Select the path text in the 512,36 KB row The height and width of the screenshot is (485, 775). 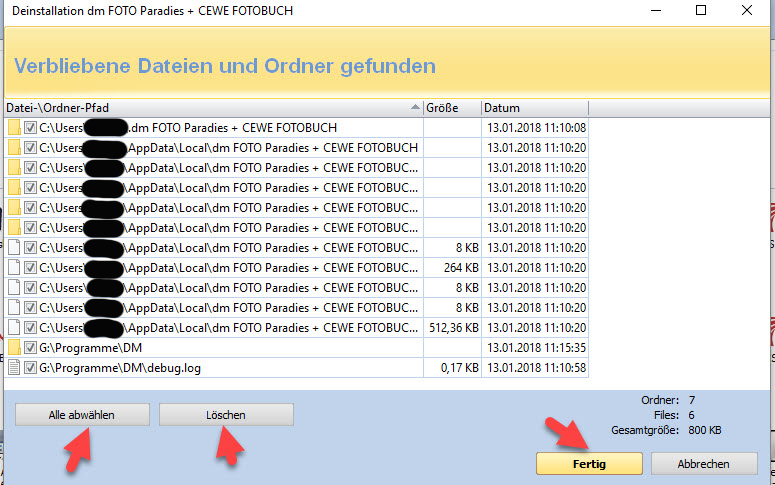coord(228,327)
